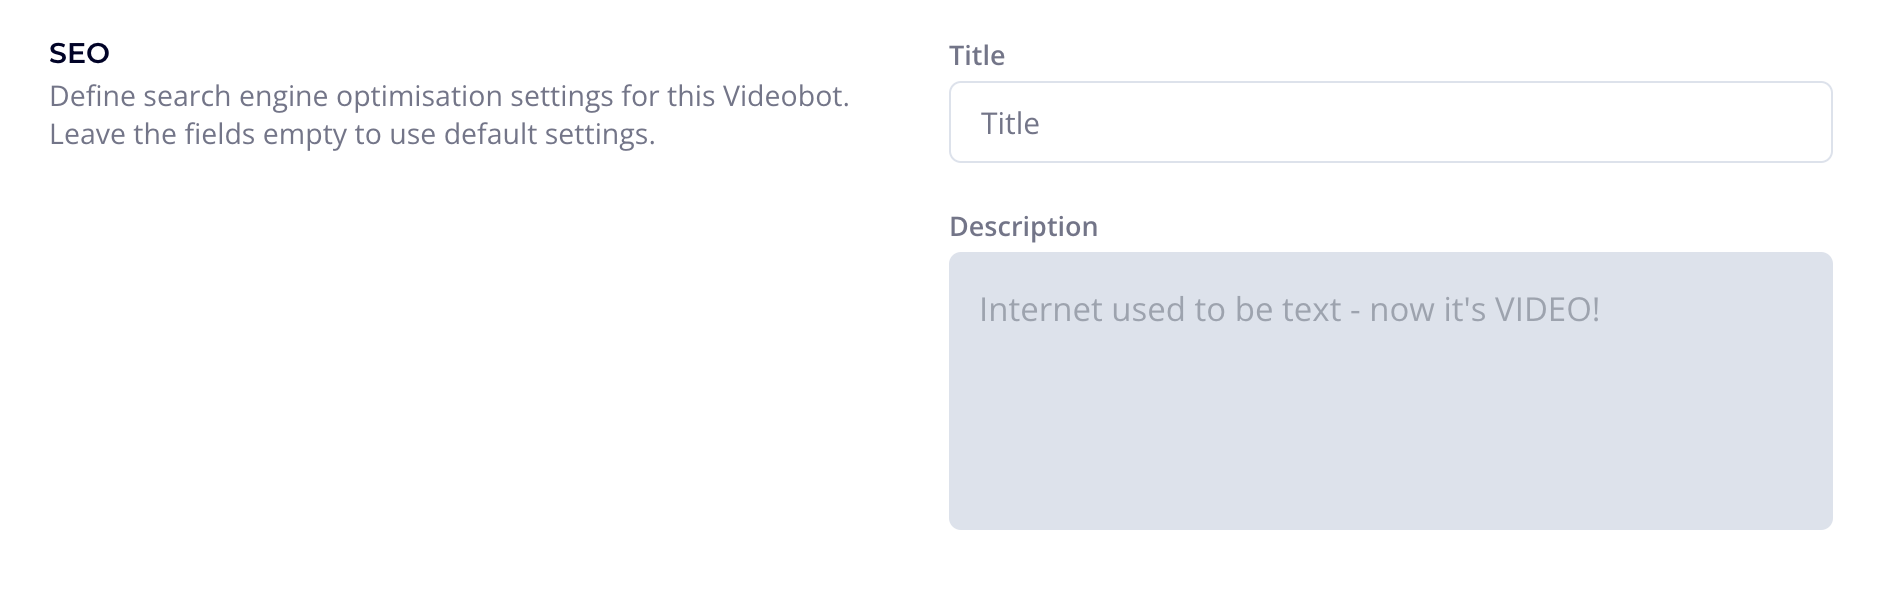Click the 'Leave the fields empty' text line
The height and width of the screenshot is (614, 1900).
click(352, 134)
